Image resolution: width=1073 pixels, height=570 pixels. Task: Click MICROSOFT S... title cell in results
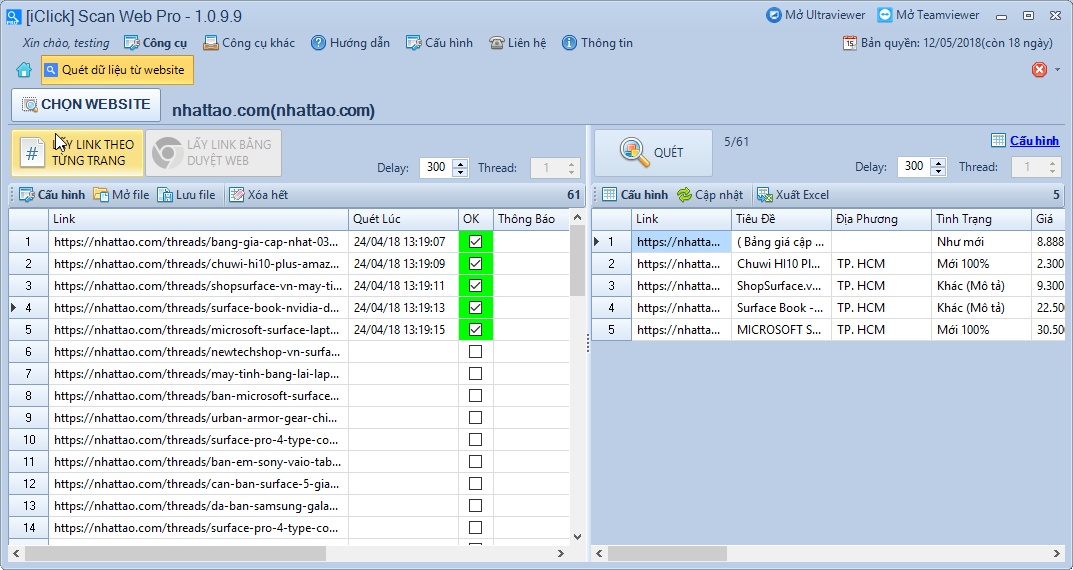pyautogui.click(x=781, y=329)
